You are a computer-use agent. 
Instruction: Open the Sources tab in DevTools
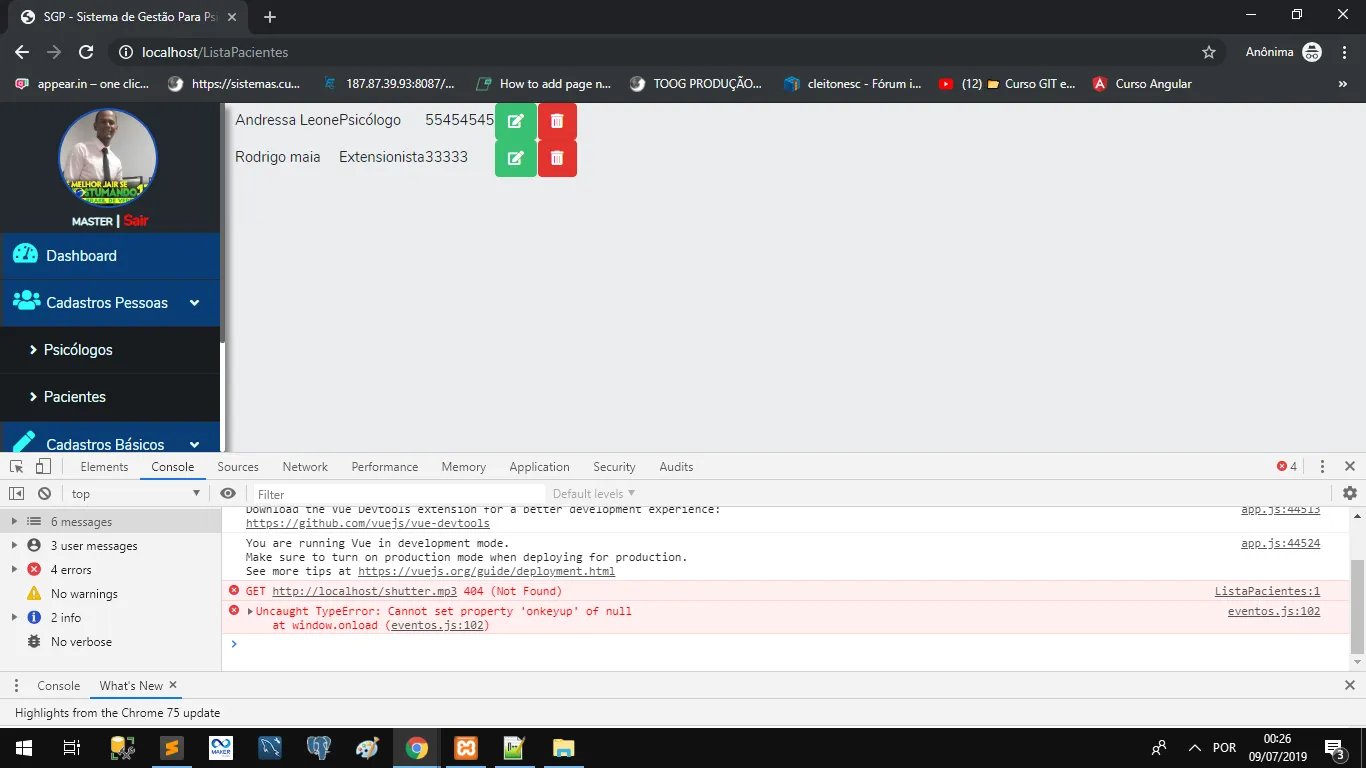click(238, 467)
